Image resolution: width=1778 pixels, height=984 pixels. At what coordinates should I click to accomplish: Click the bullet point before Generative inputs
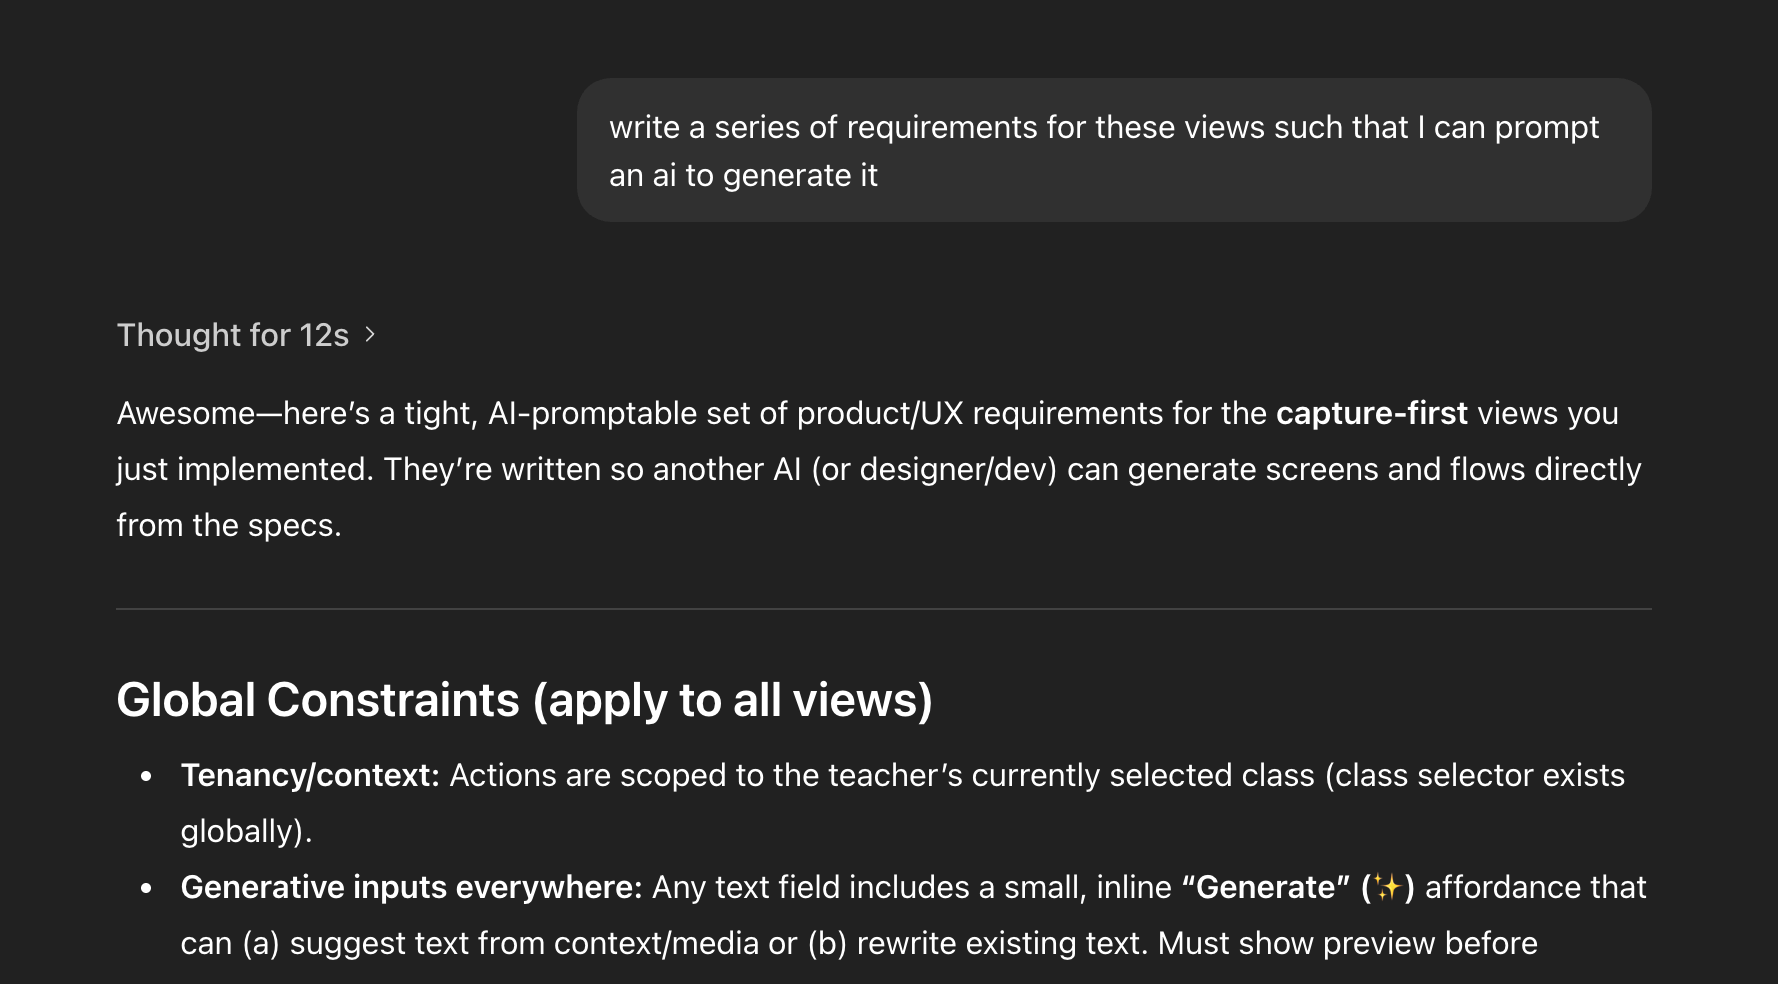[147, 888]
